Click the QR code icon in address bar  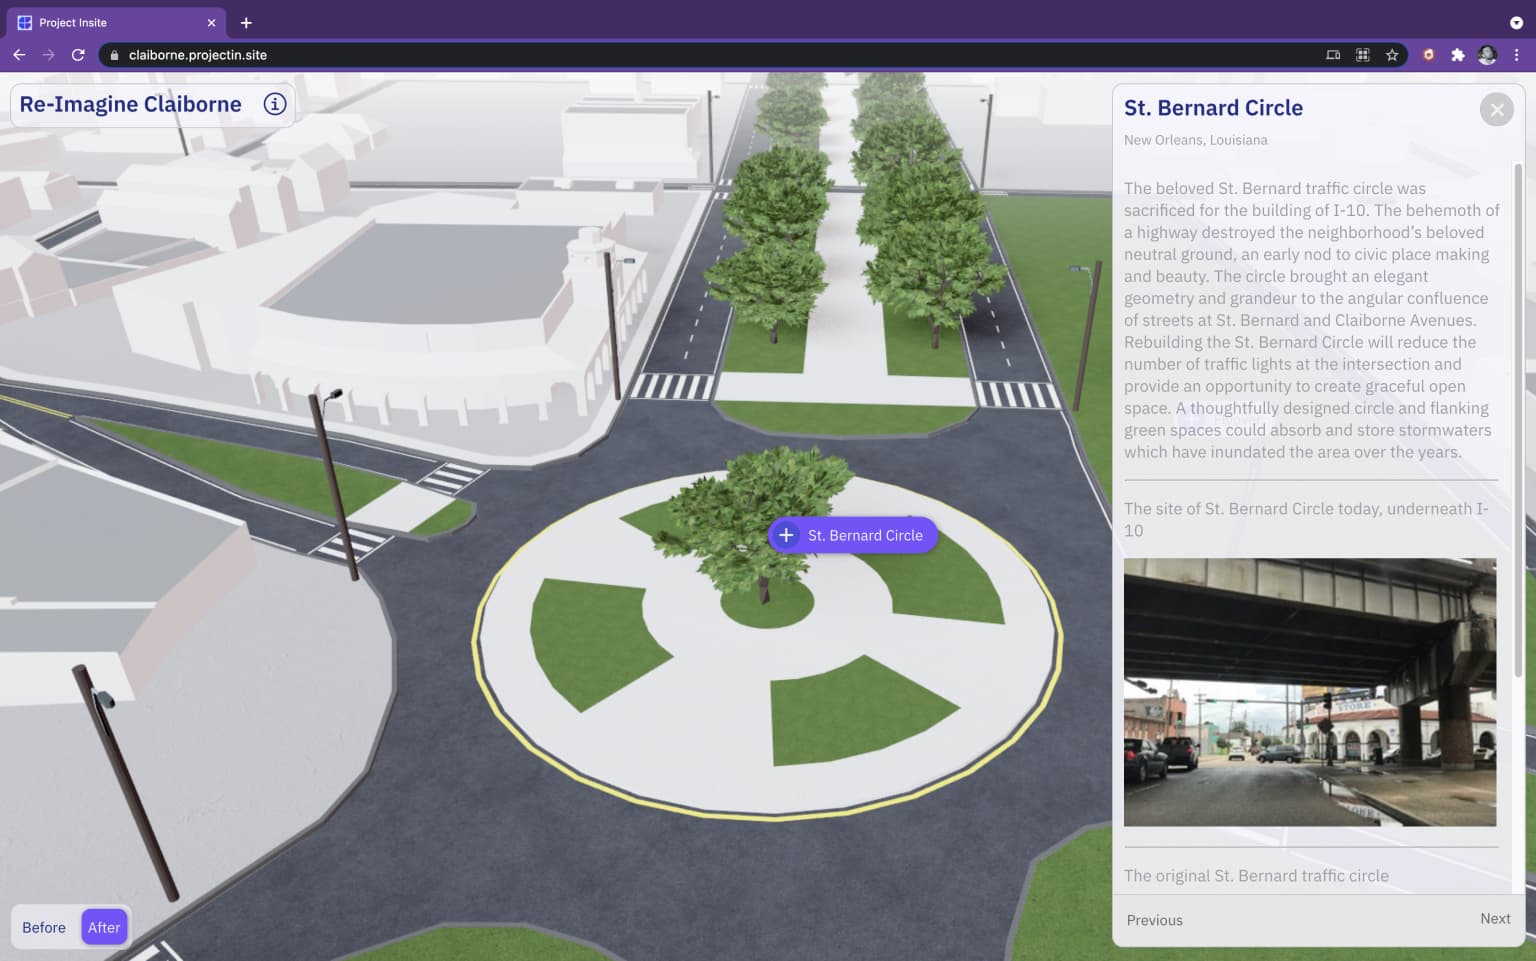tap(1362, 55)
